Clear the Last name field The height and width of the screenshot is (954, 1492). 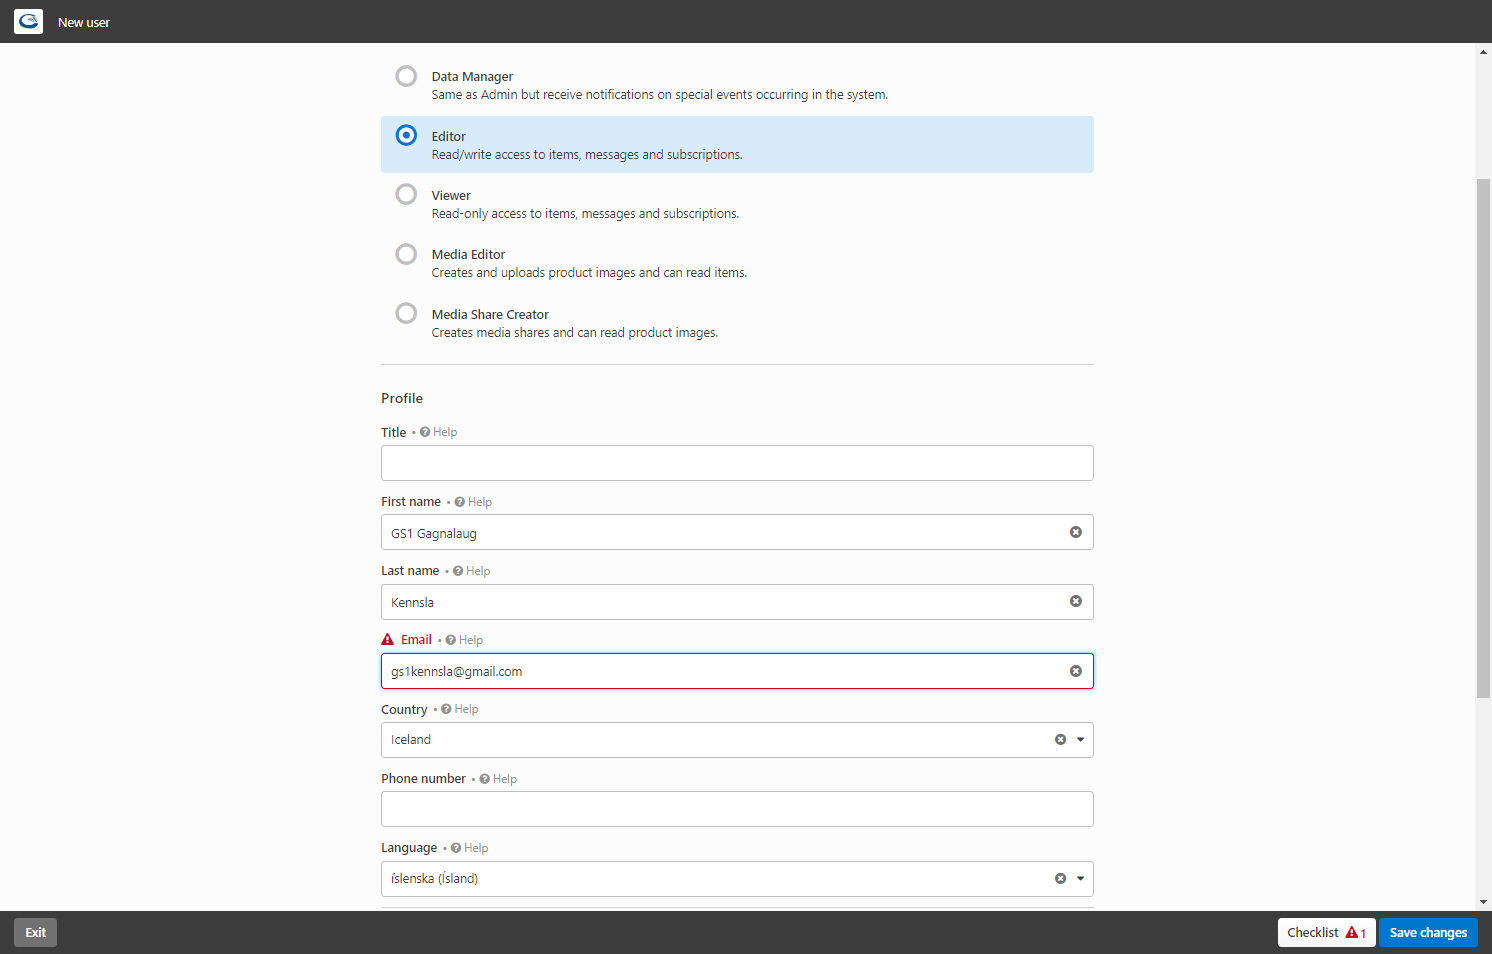point(1076,601)
